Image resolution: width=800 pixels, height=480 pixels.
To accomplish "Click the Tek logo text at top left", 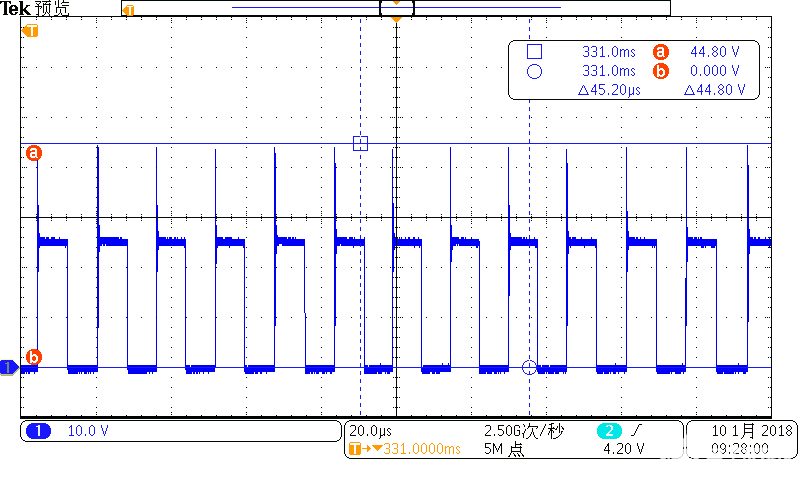I will [x=15, y=8].
